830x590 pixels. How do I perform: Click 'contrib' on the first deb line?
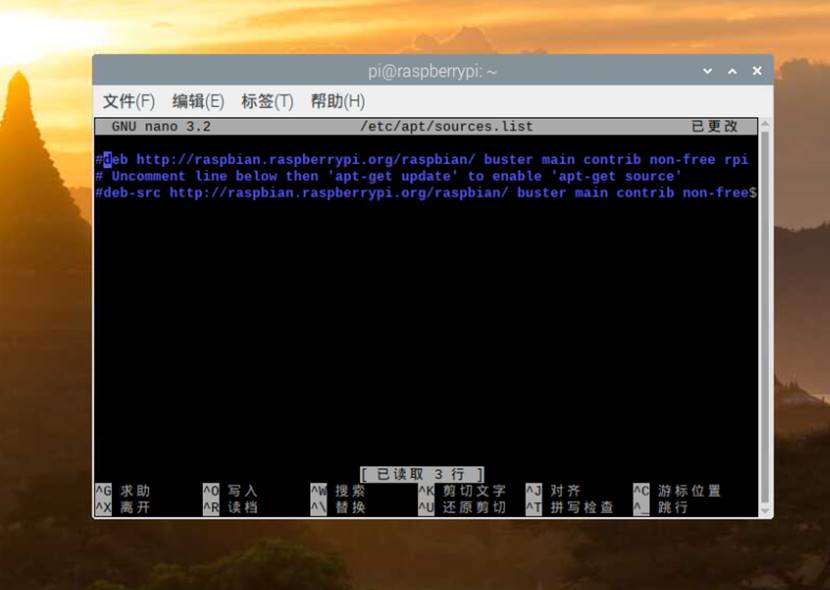612,159
